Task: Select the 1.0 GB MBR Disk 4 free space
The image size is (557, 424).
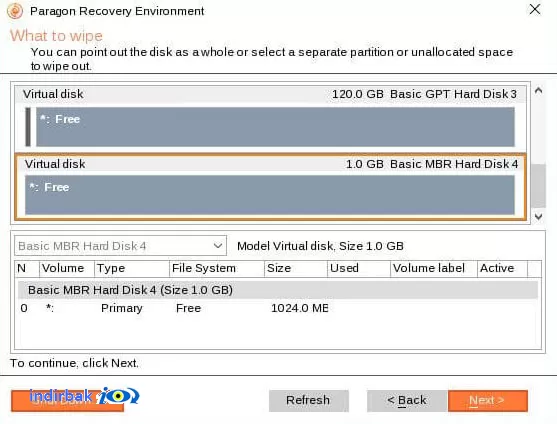Action: [270, 195]
